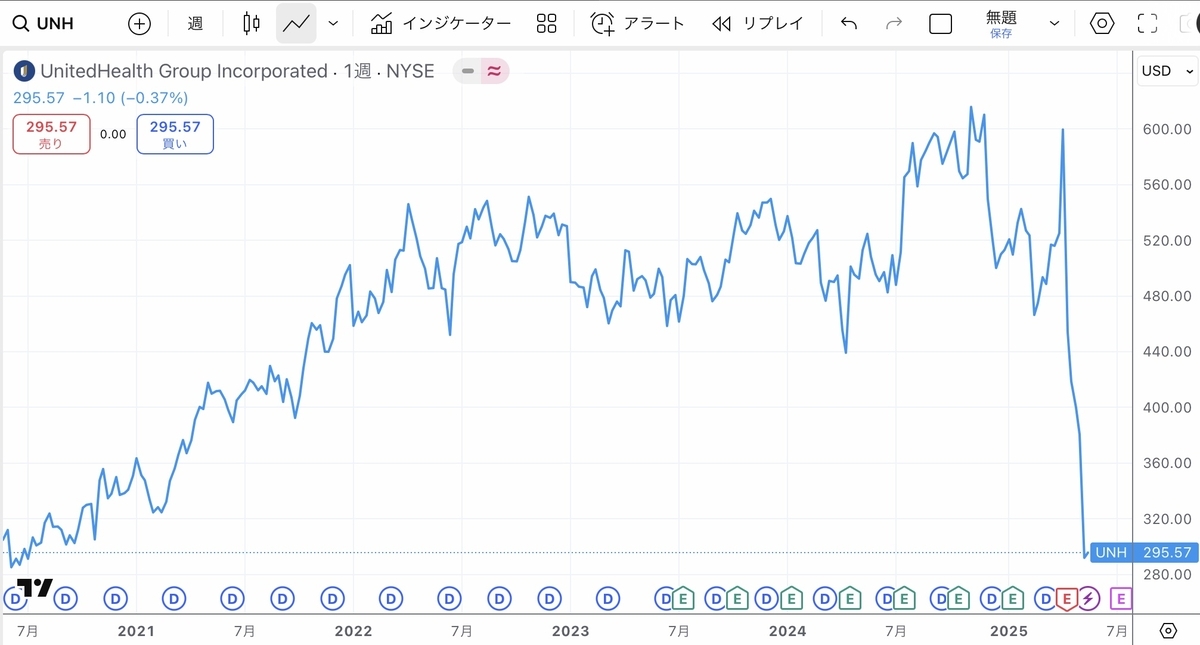Viewport: 1200px width, 645px height.
Task: Click the purple lightning event marker
Action: (1088, 598)
